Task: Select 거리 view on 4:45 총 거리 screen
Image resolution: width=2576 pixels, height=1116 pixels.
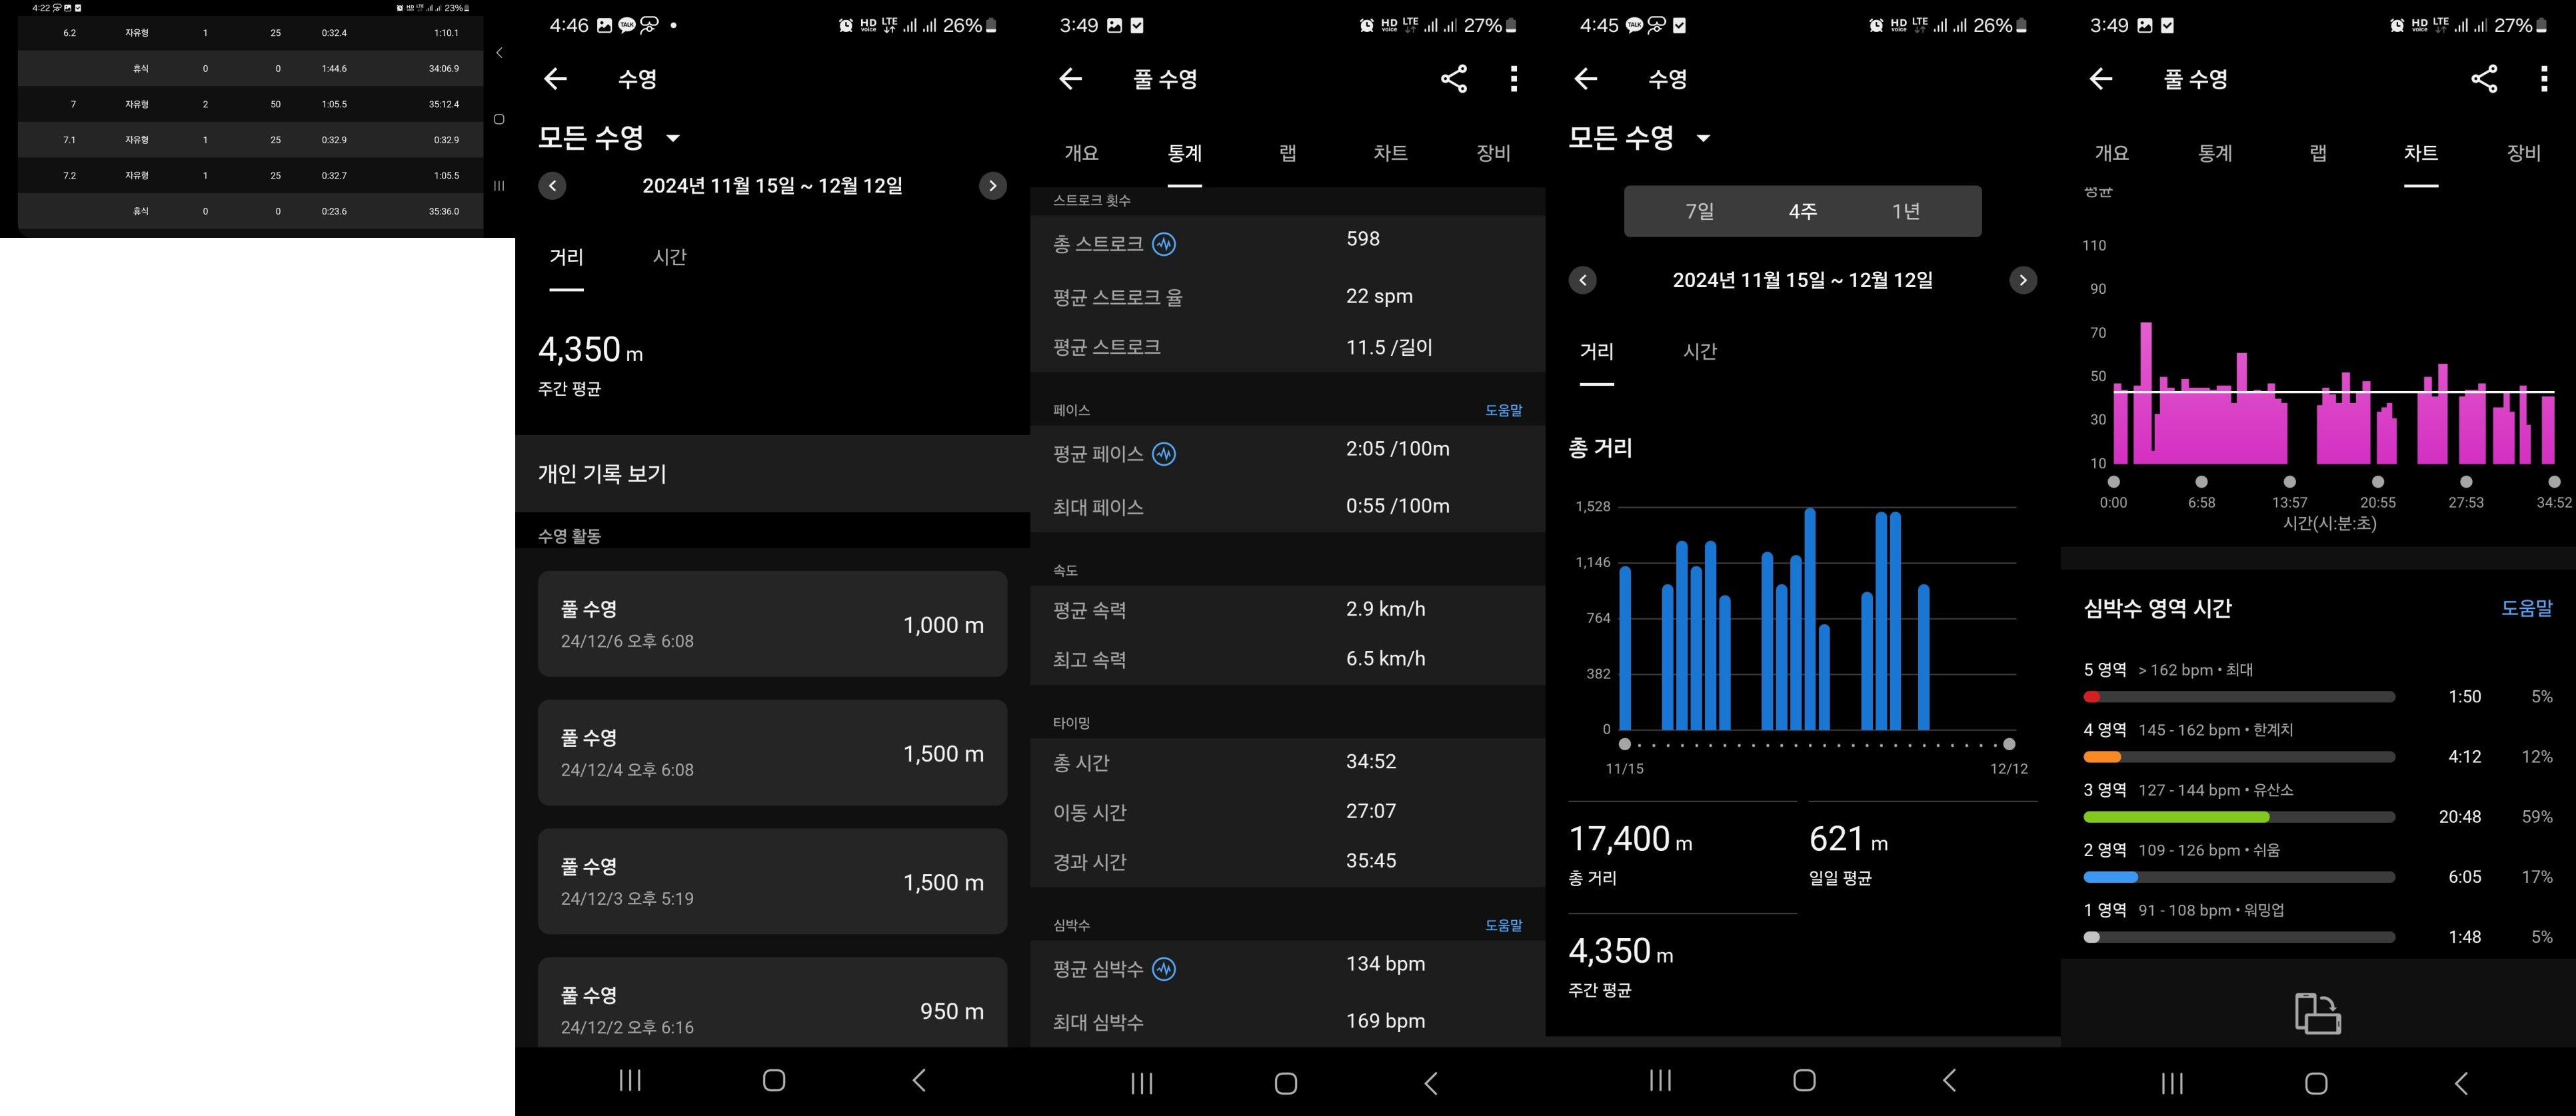Action: coord(1597,351)
